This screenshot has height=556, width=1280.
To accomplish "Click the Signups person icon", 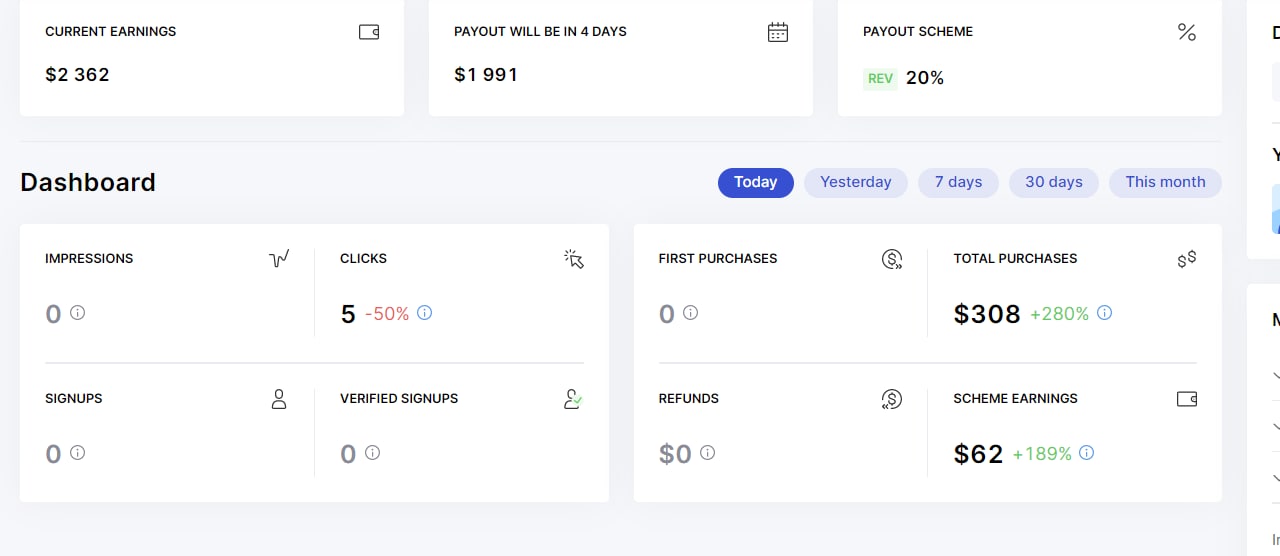I will [x=279, y=399].
